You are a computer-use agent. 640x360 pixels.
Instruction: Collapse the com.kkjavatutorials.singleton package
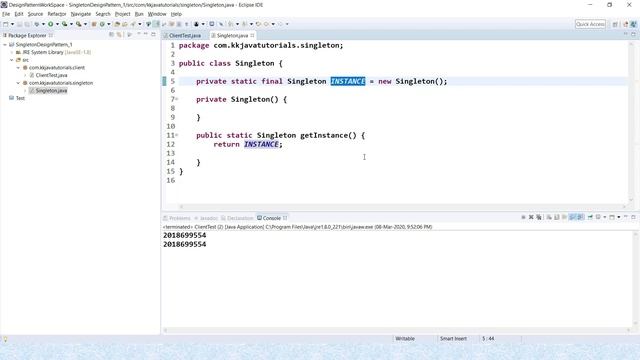point(18,83)
